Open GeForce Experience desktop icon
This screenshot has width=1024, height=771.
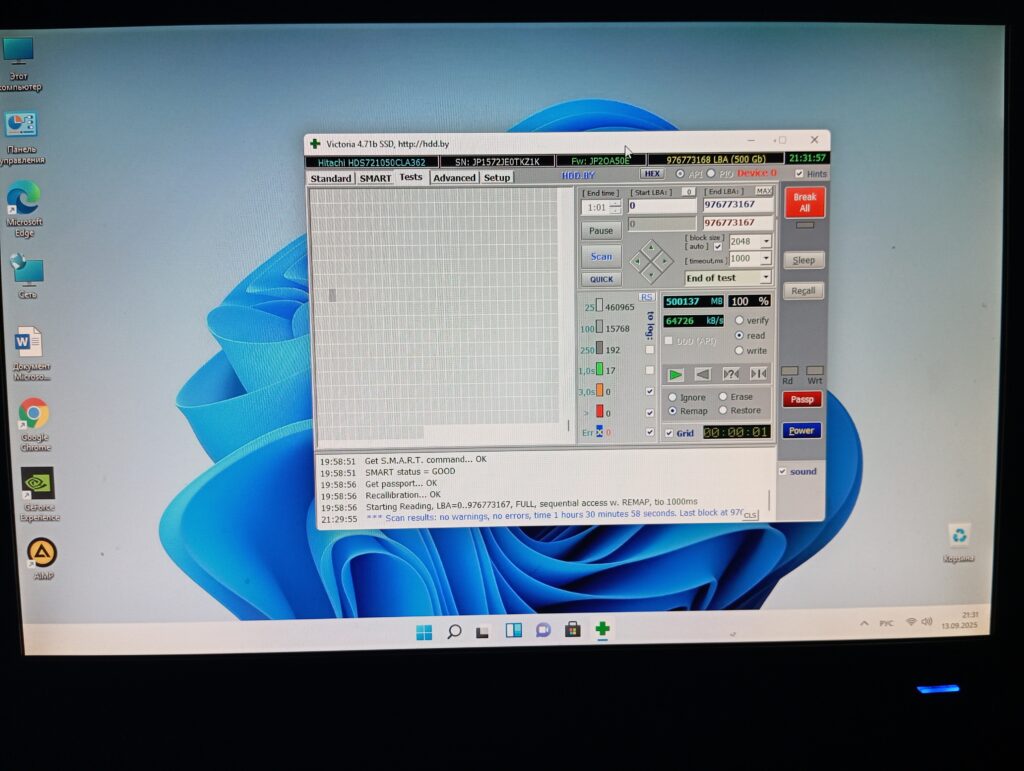[39, 494]
